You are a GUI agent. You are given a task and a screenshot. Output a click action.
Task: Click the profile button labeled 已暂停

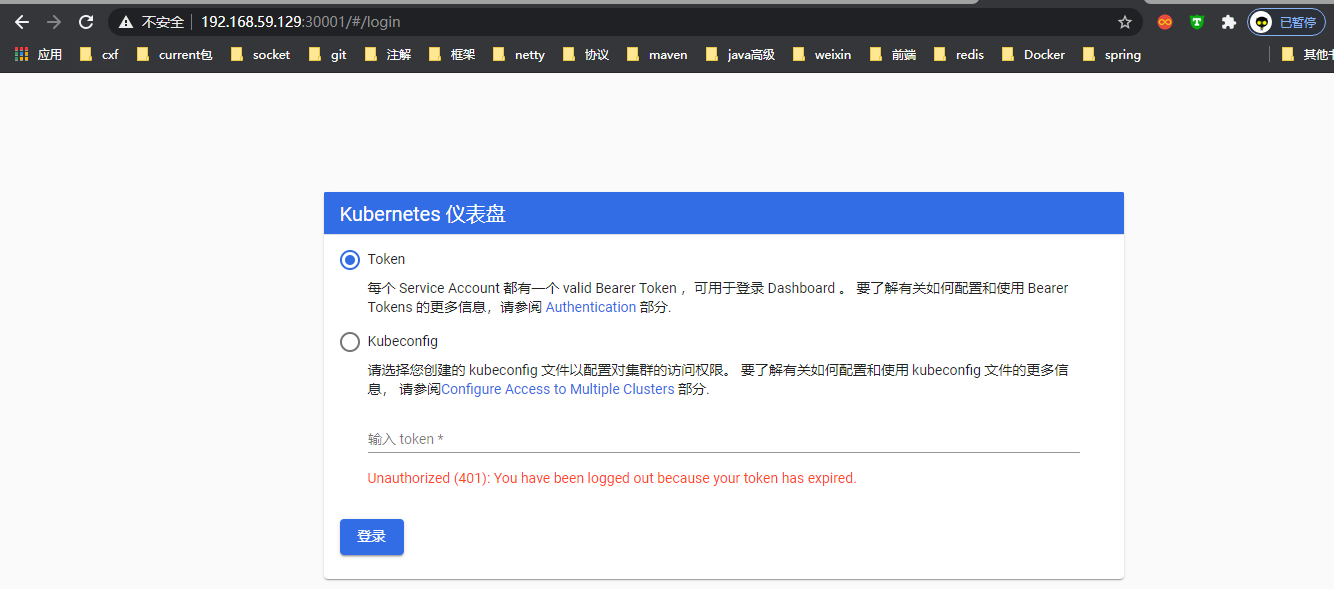tap(1286, 22)
